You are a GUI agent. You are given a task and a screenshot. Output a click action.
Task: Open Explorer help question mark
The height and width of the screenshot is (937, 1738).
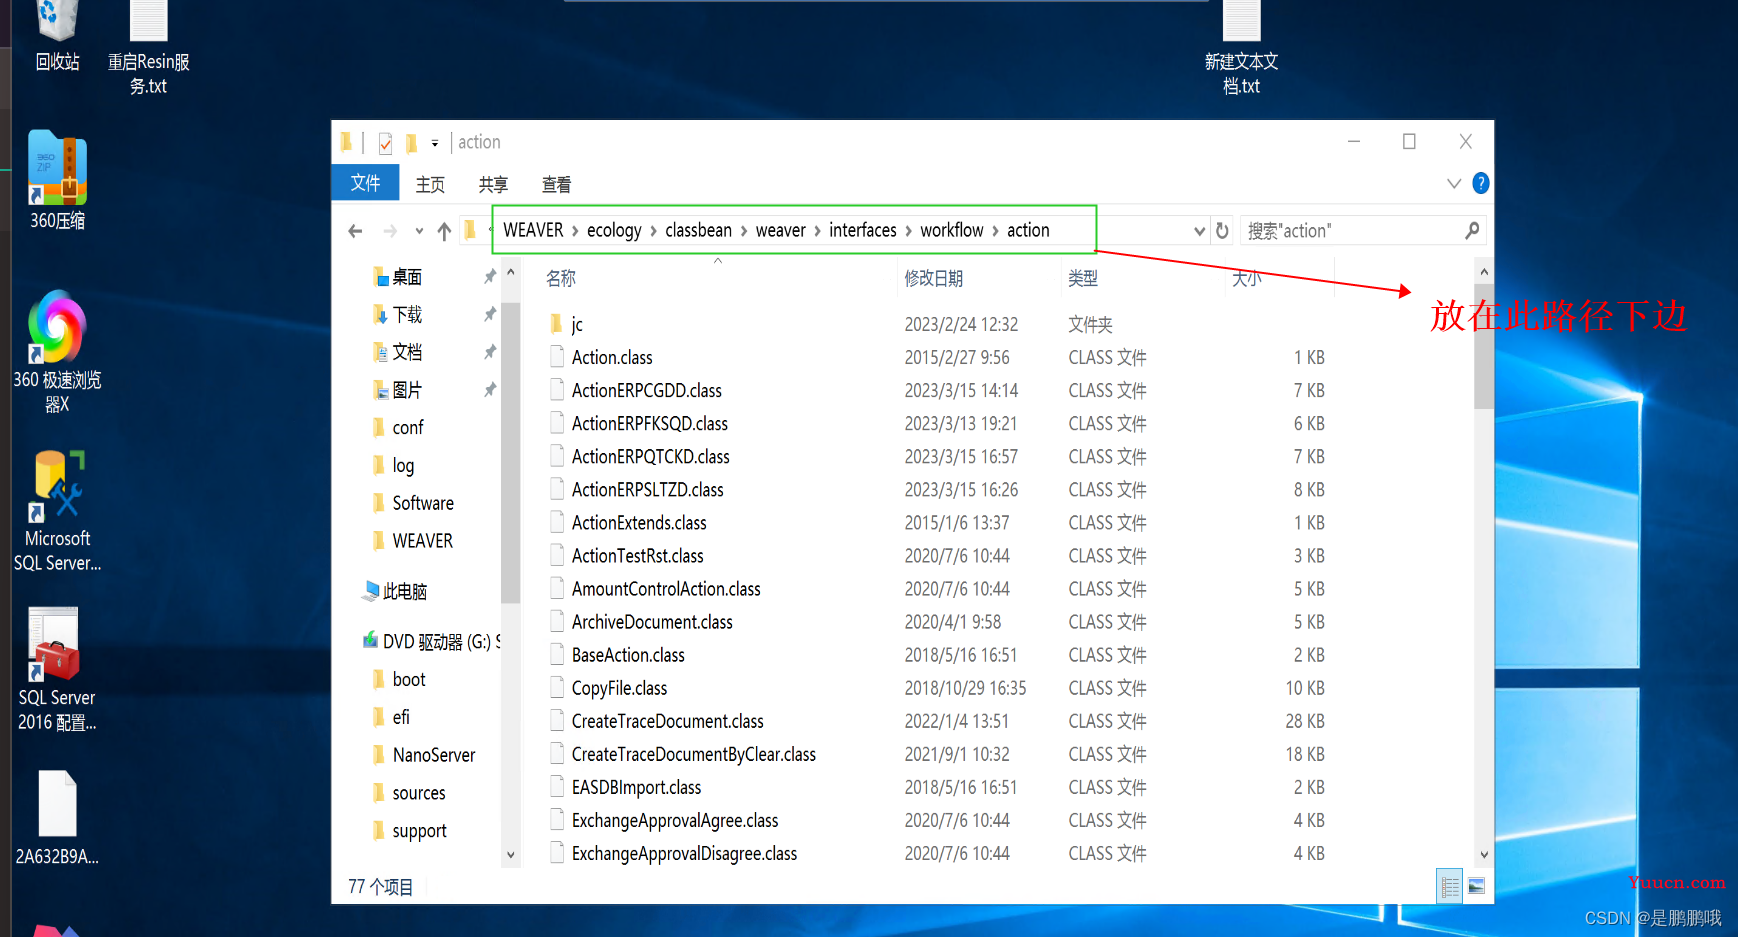click(1481, 183)
